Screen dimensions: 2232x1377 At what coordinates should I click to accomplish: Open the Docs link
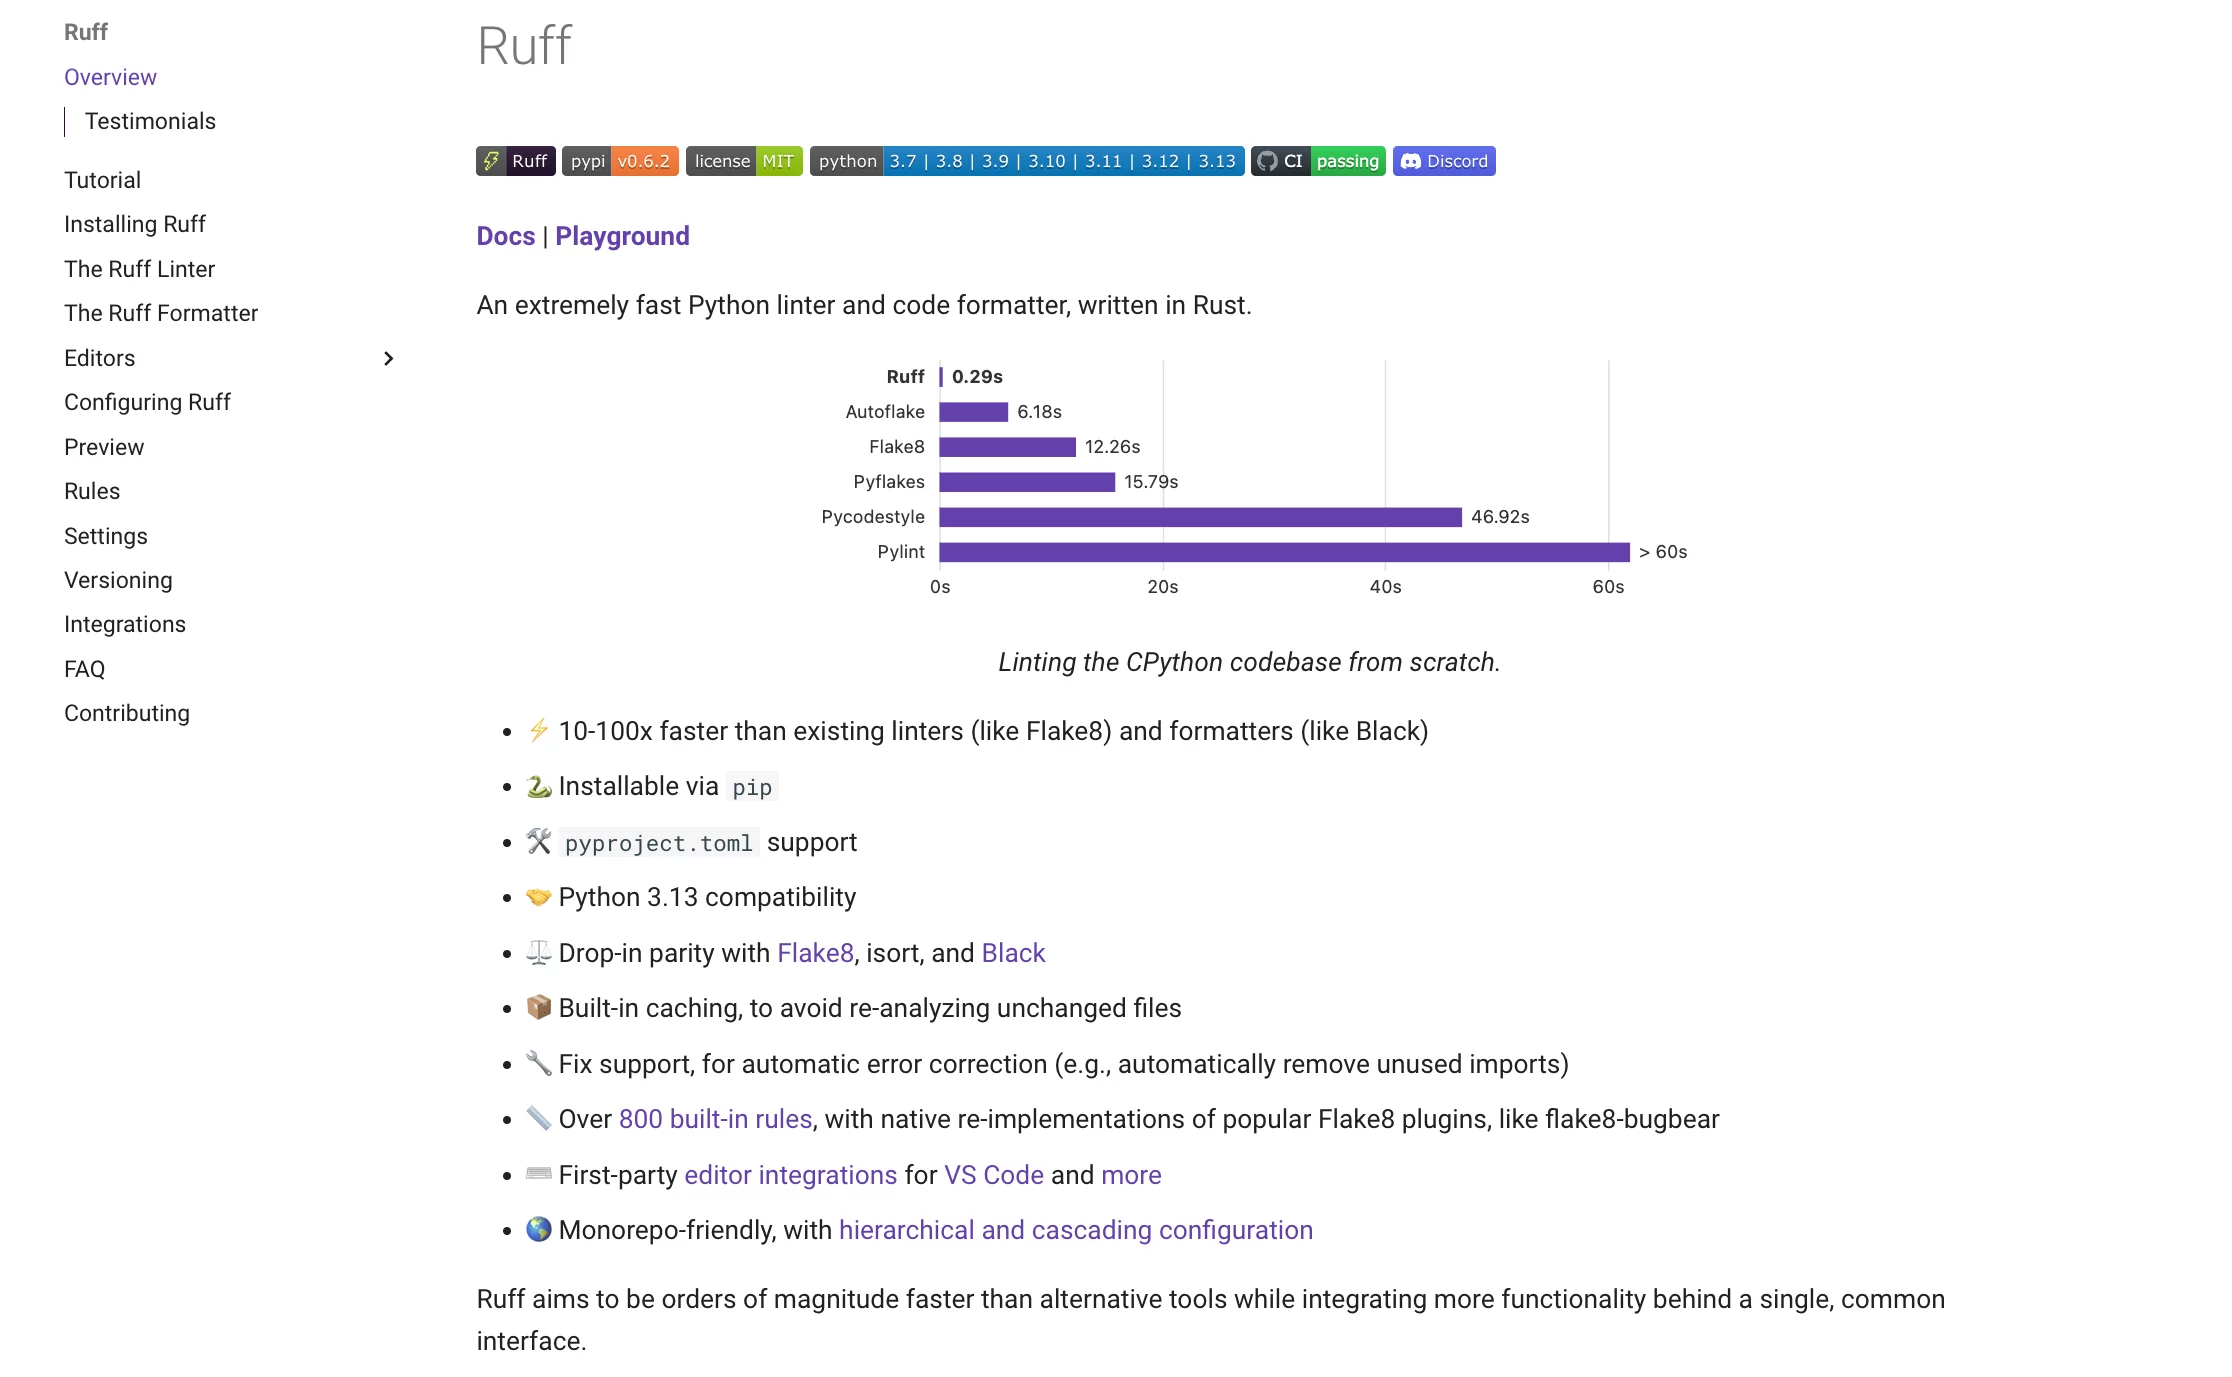(506, 236)
